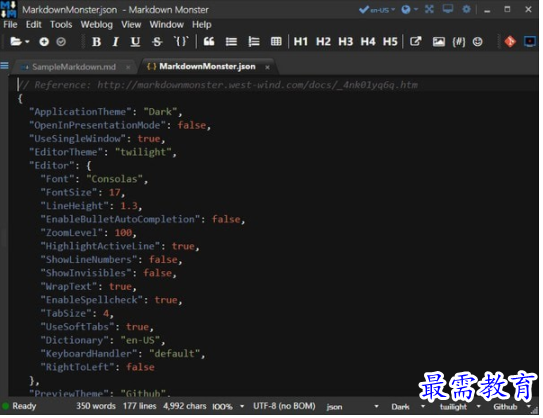Open the globe browser dropdown in title bar
The height and width of the screenshot is (418, 543).
(409, 9)
